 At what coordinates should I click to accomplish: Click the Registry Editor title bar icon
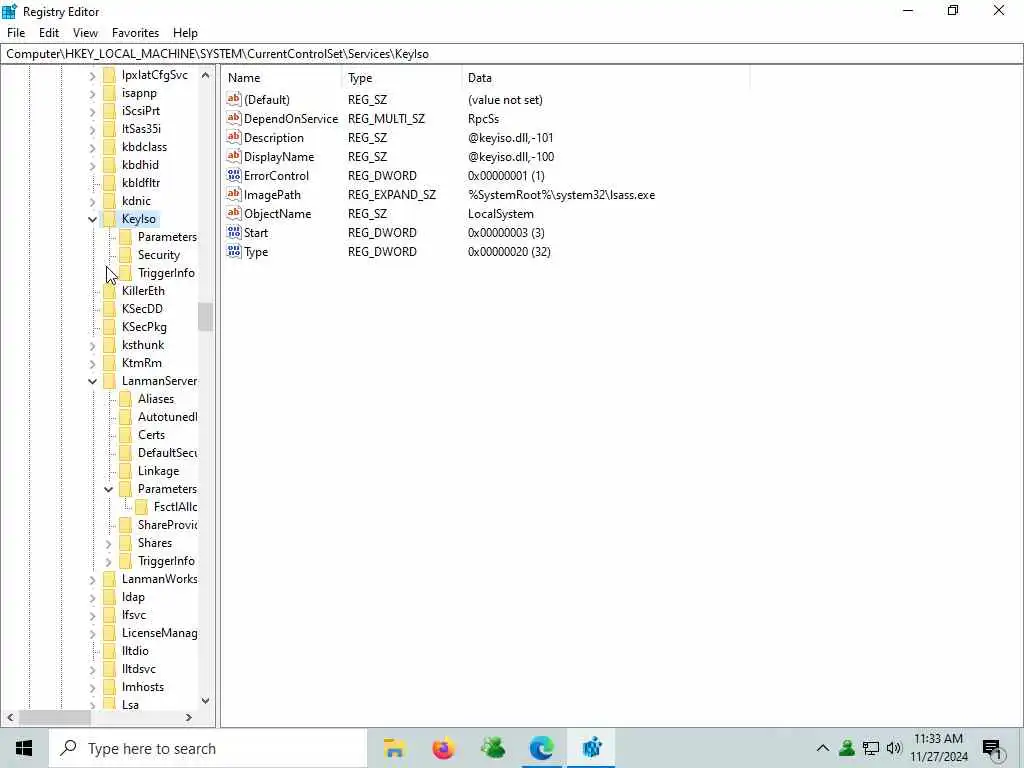pyautogui.click(x=9, y=11)
